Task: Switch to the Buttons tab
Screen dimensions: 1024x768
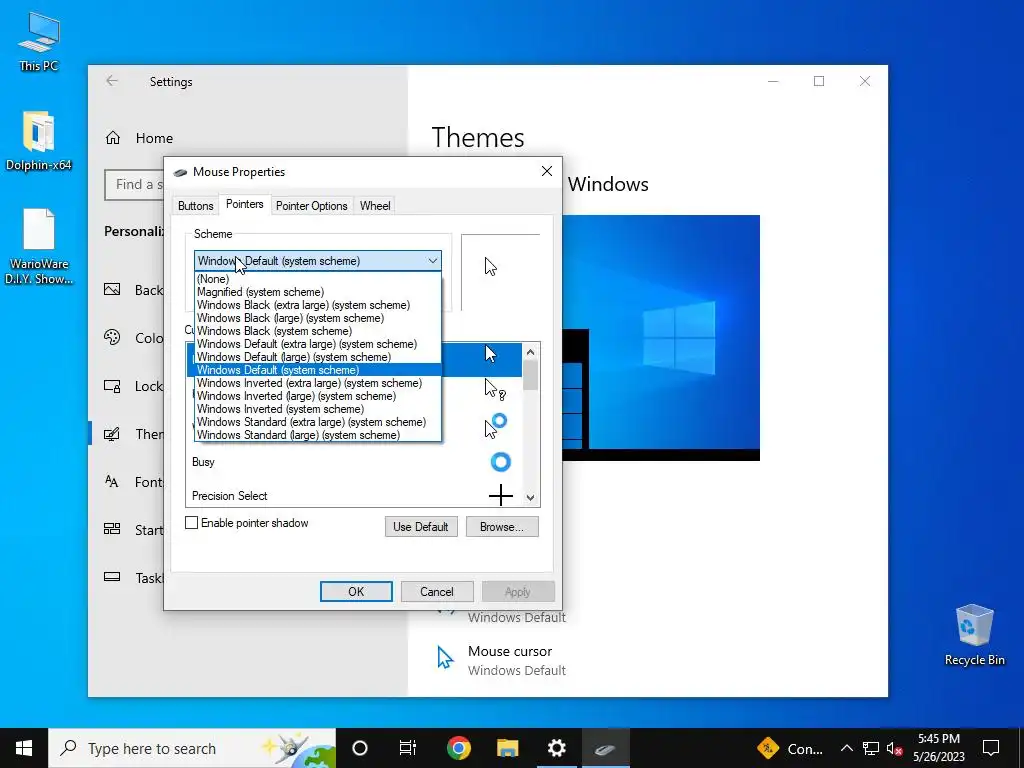Action: click(195, 206)
